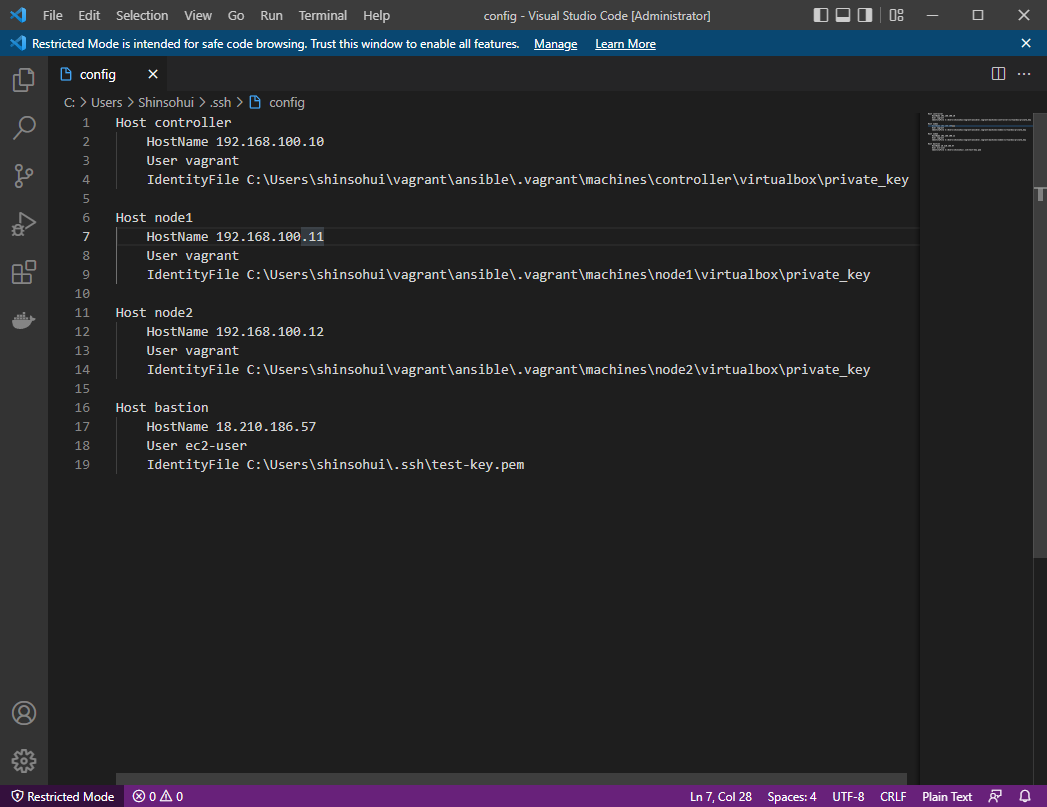Screen dimensions: 1047x807
Task: Click the horizontal scrollbar at bottom
Action: 511,778
